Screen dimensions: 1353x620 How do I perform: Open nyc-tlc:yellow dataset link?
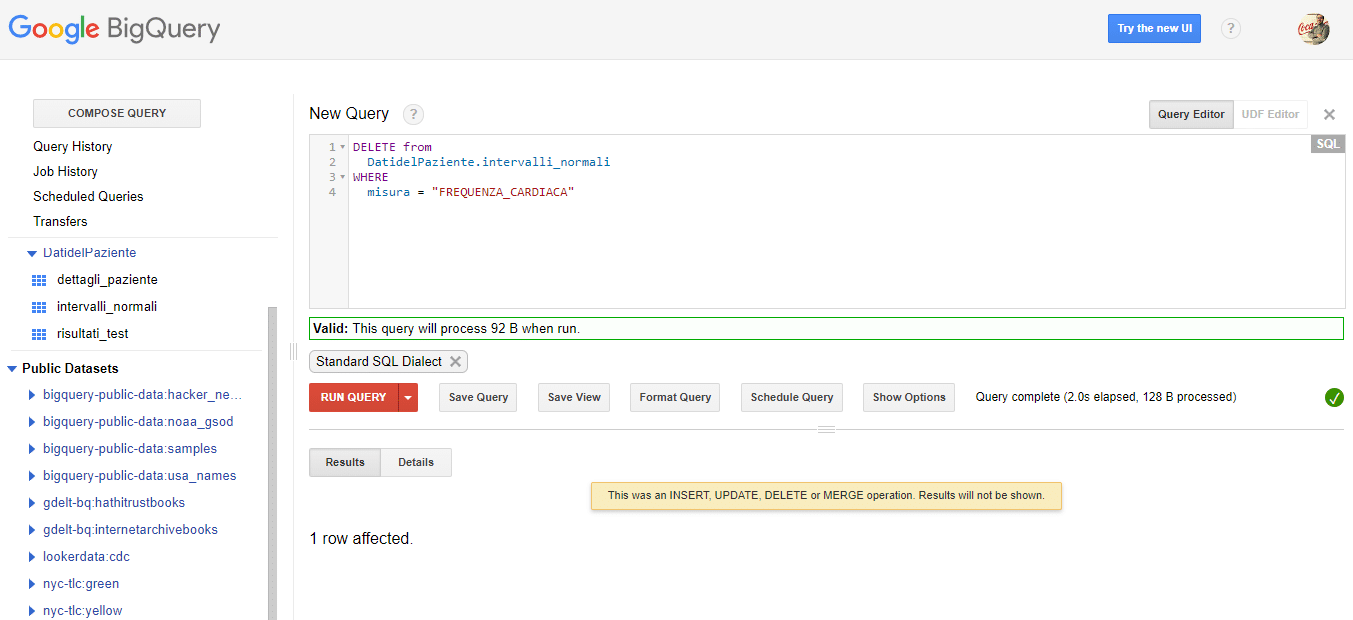coord(83,611)
